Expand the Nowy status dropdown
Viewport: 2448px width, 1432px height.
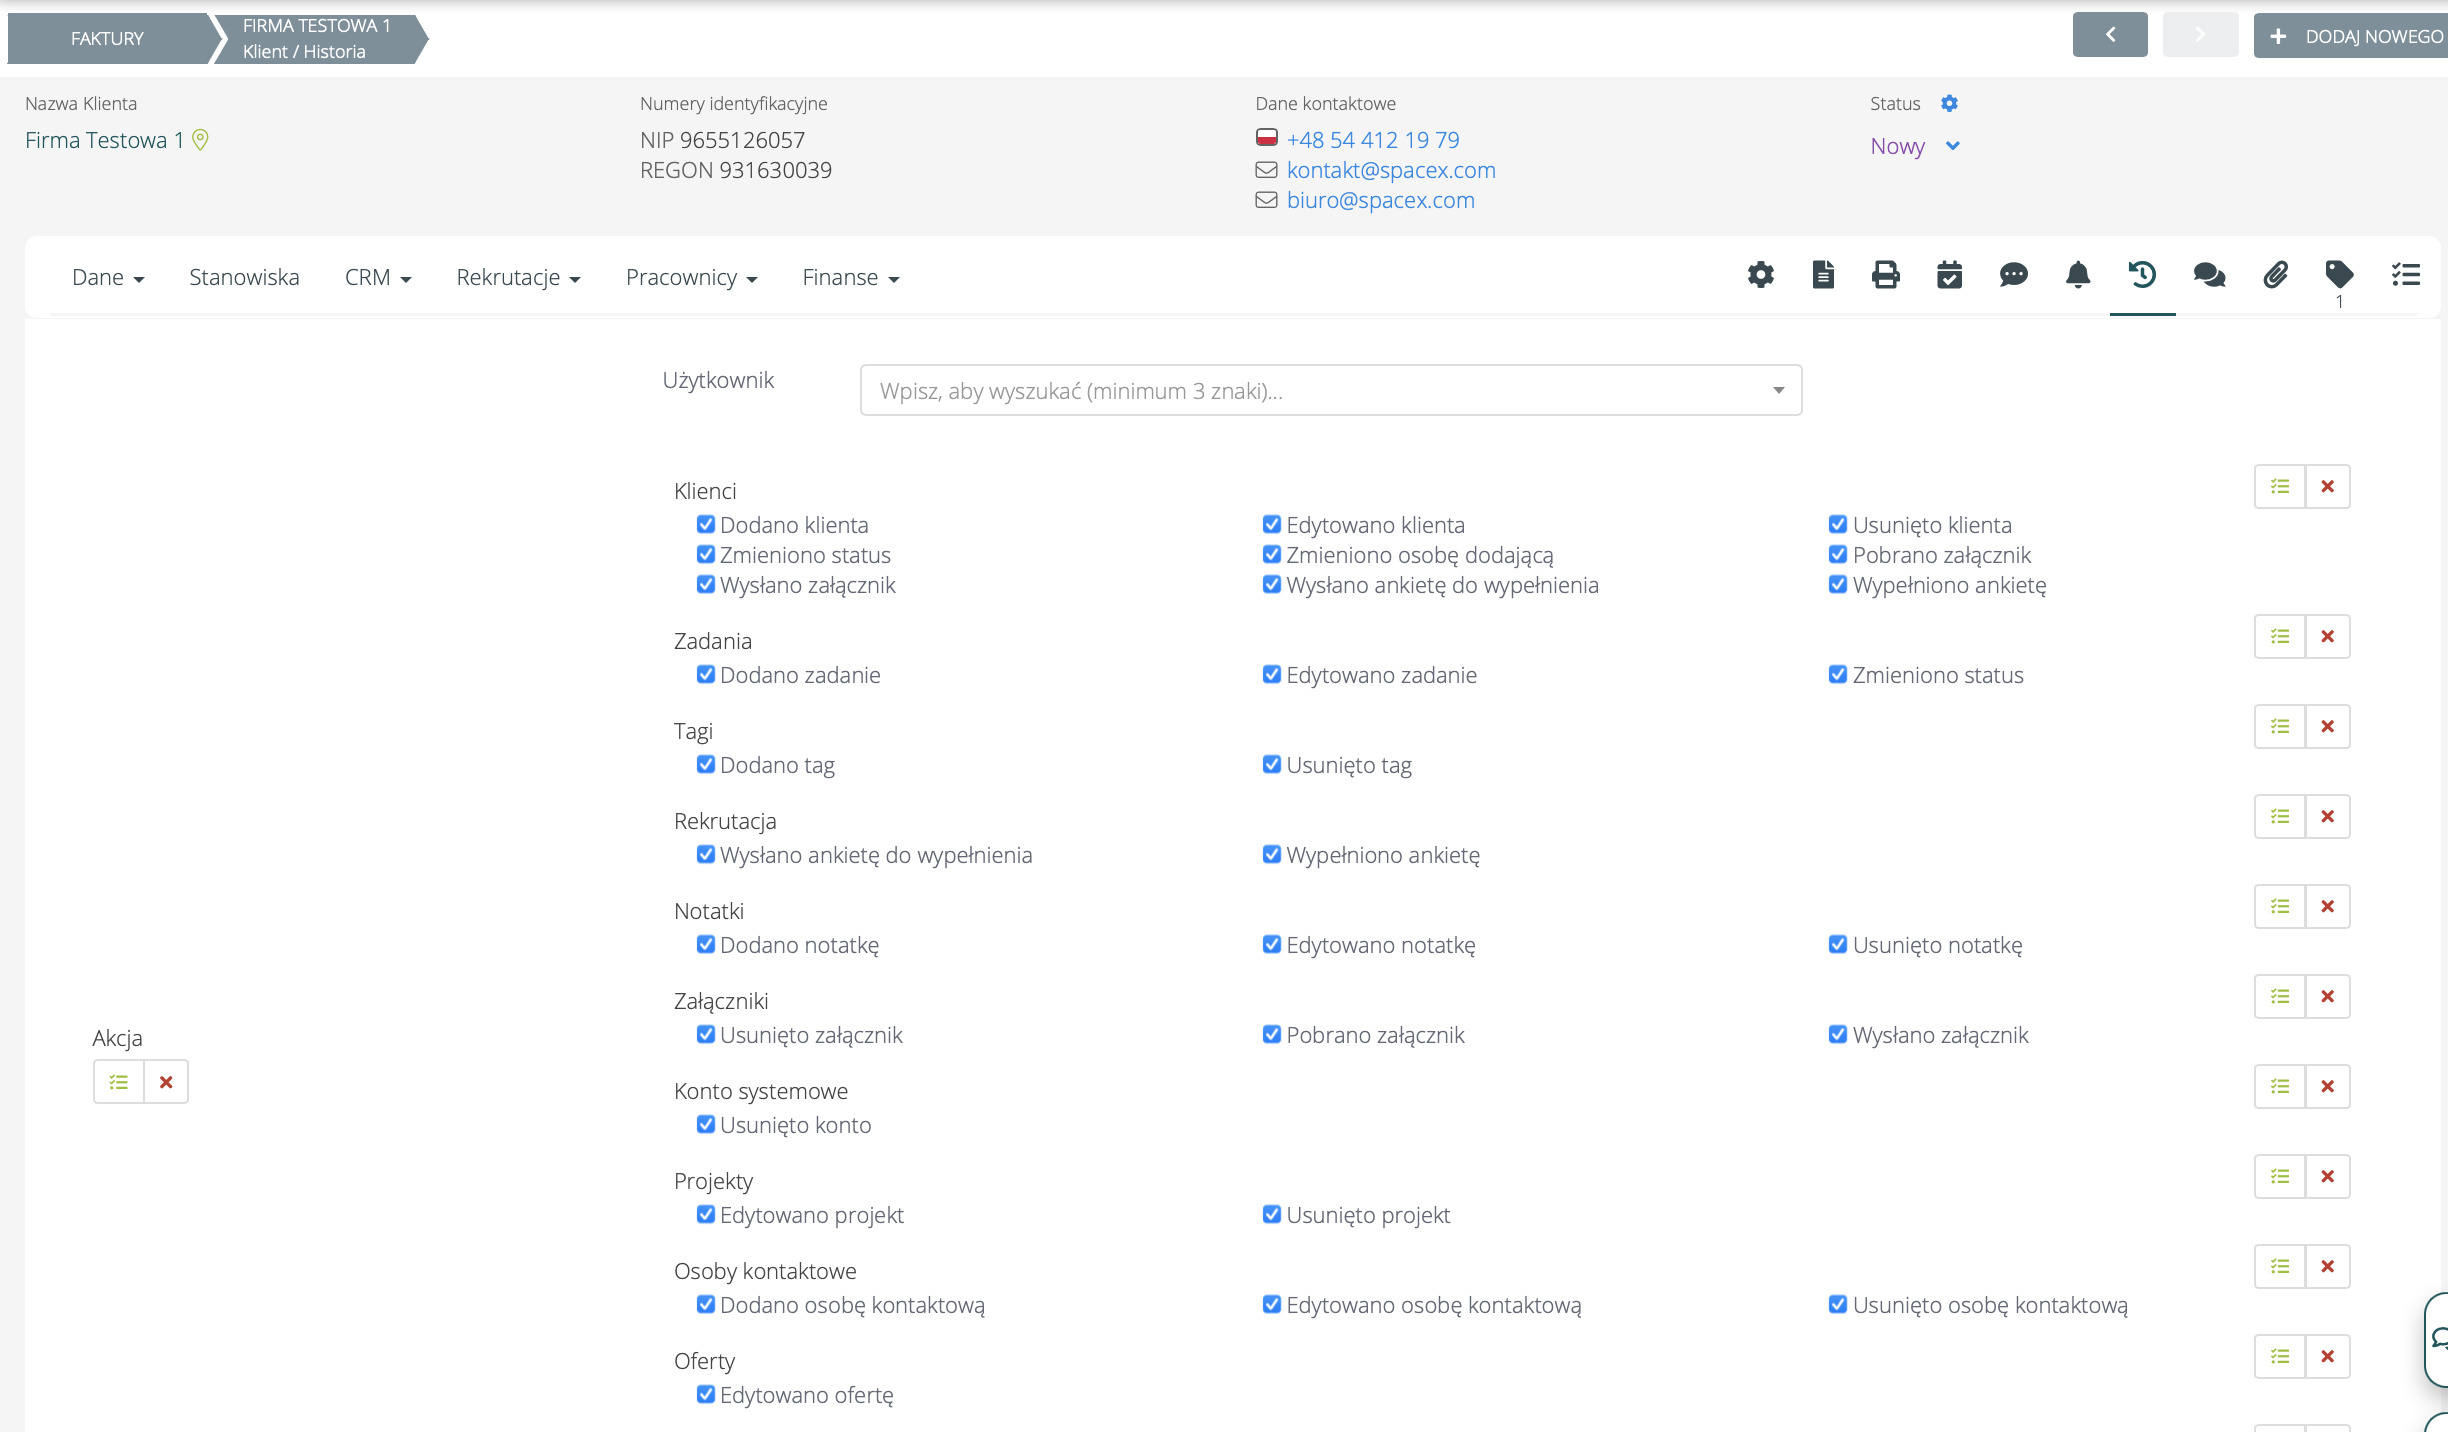(x=1952, y=146)
